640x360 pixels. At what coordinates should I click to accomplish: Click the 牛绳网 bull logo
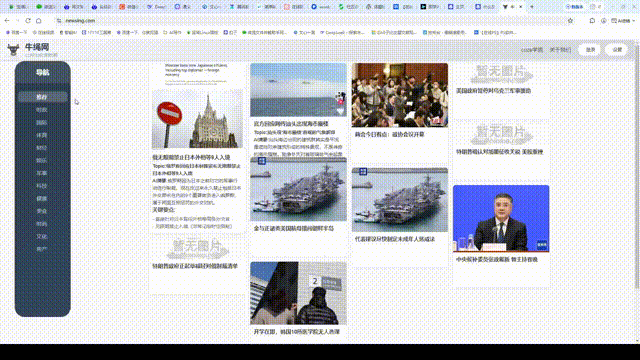13,50
